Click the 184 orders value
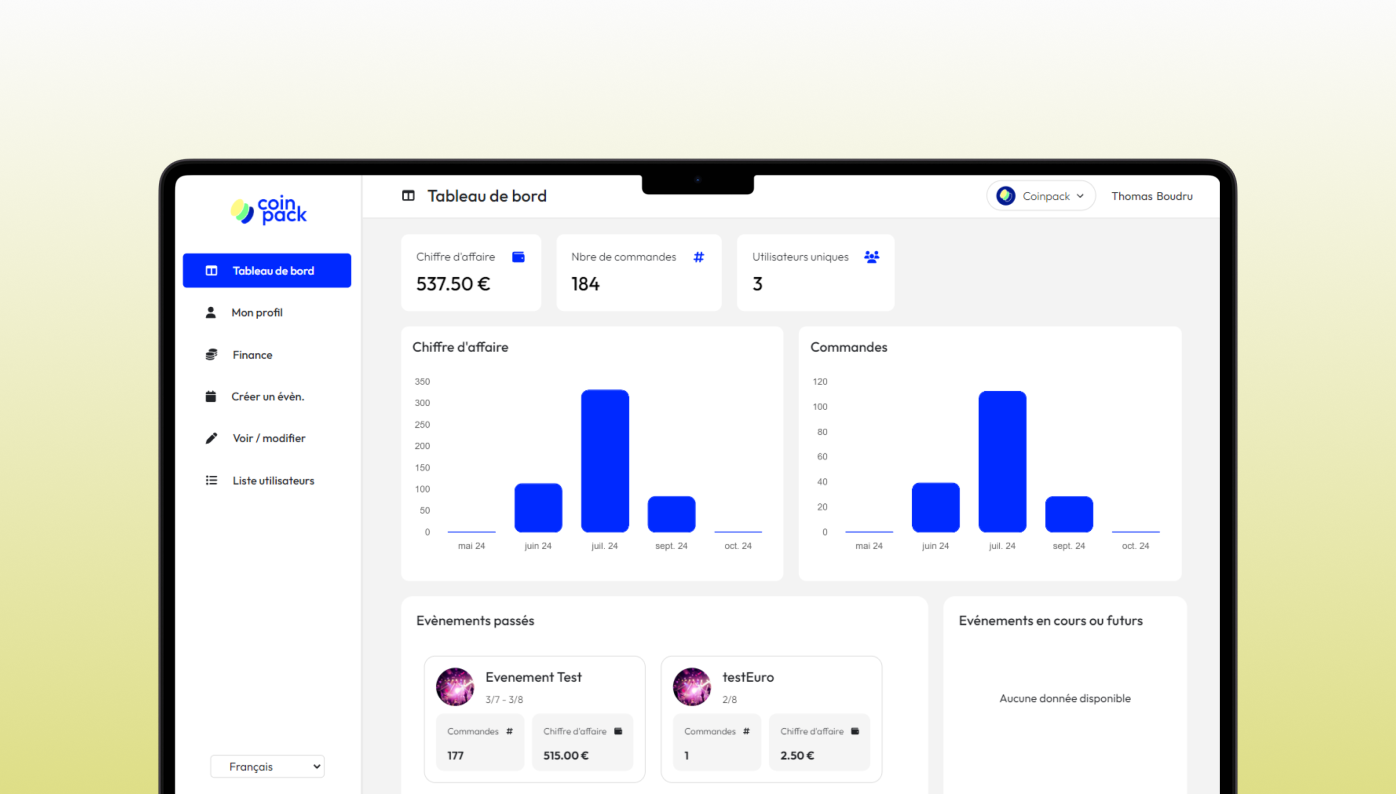 pyautogui.click(x=585, y=284)
